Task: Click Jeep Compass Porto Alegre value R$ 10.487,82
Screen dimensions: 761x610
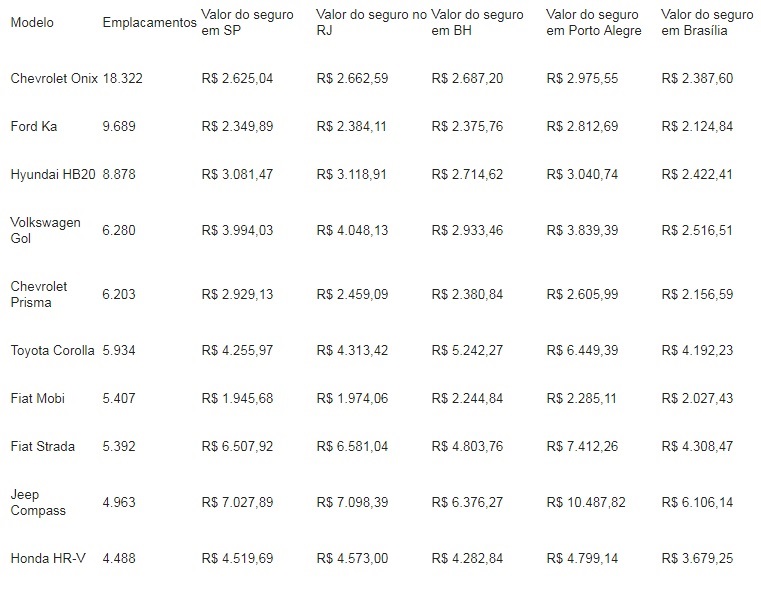Action: point(586,502)
